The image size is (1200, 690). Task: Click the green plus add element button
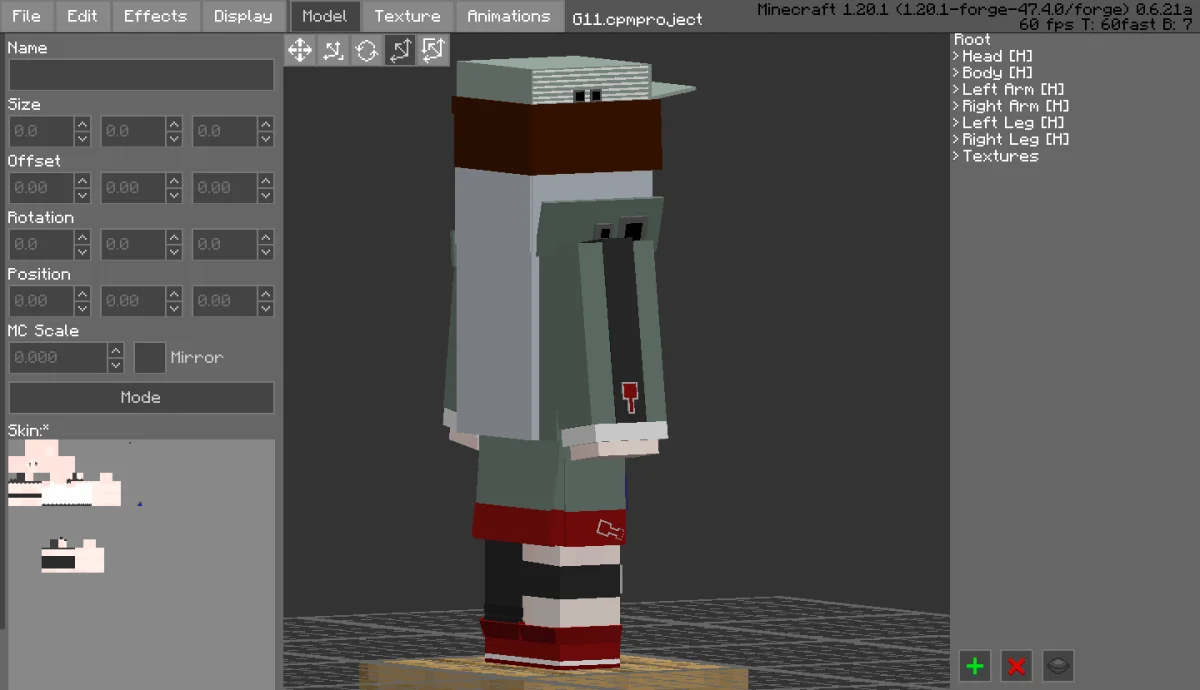coord(975,665)
